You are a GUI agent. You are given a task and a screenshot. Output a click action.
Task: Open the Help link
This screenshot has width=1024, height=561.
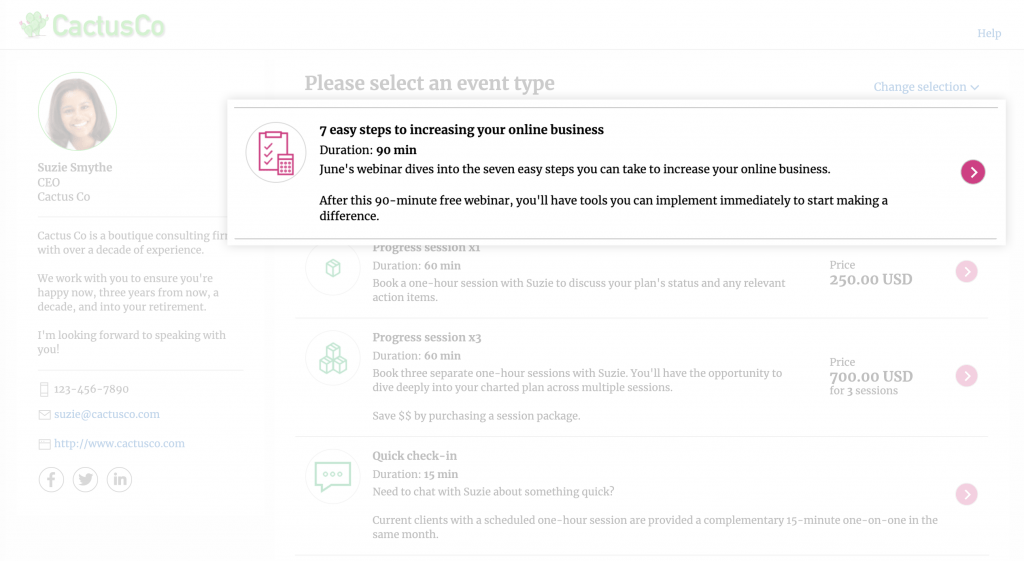tap(989, 33)
